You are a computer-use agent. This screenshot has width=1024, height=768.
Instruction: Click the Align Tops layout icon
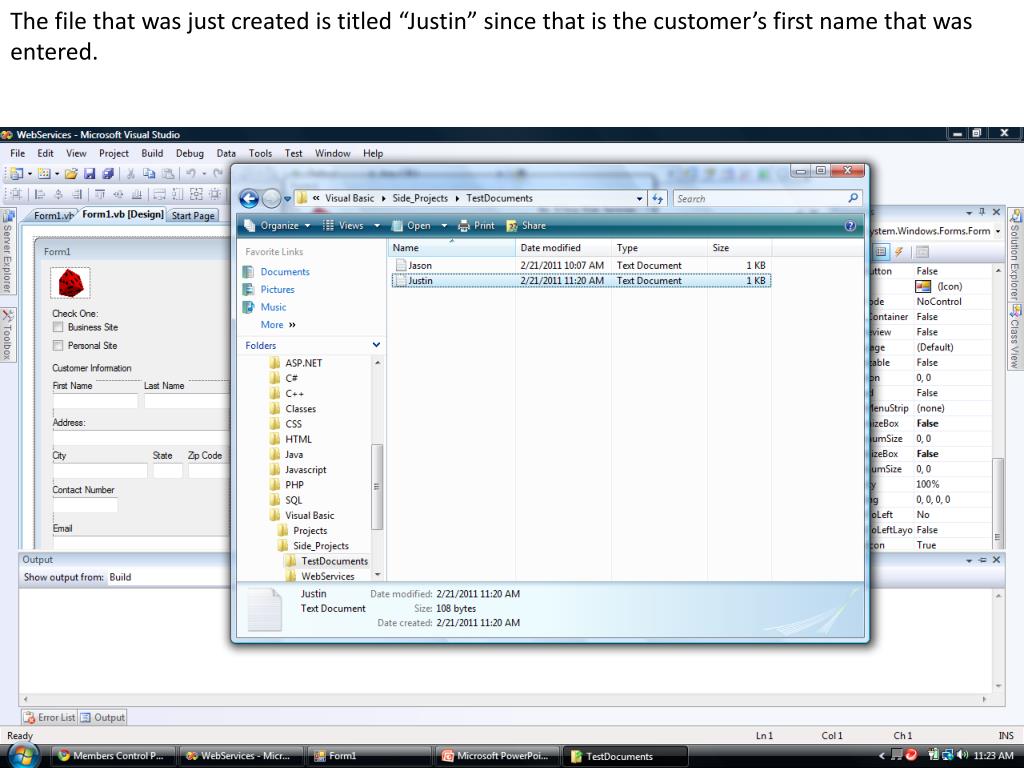100,194
